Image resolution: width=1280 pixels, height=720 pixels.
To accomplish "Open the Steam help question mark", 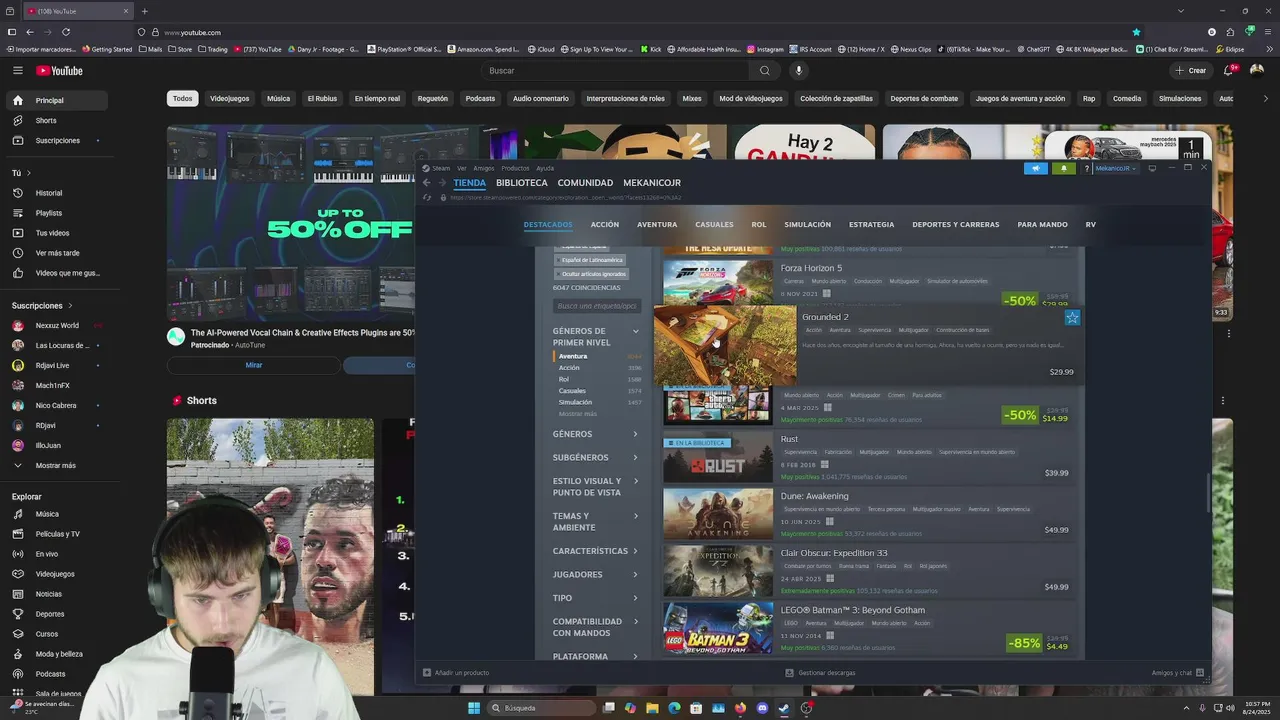I will (x=1086, y=168).
